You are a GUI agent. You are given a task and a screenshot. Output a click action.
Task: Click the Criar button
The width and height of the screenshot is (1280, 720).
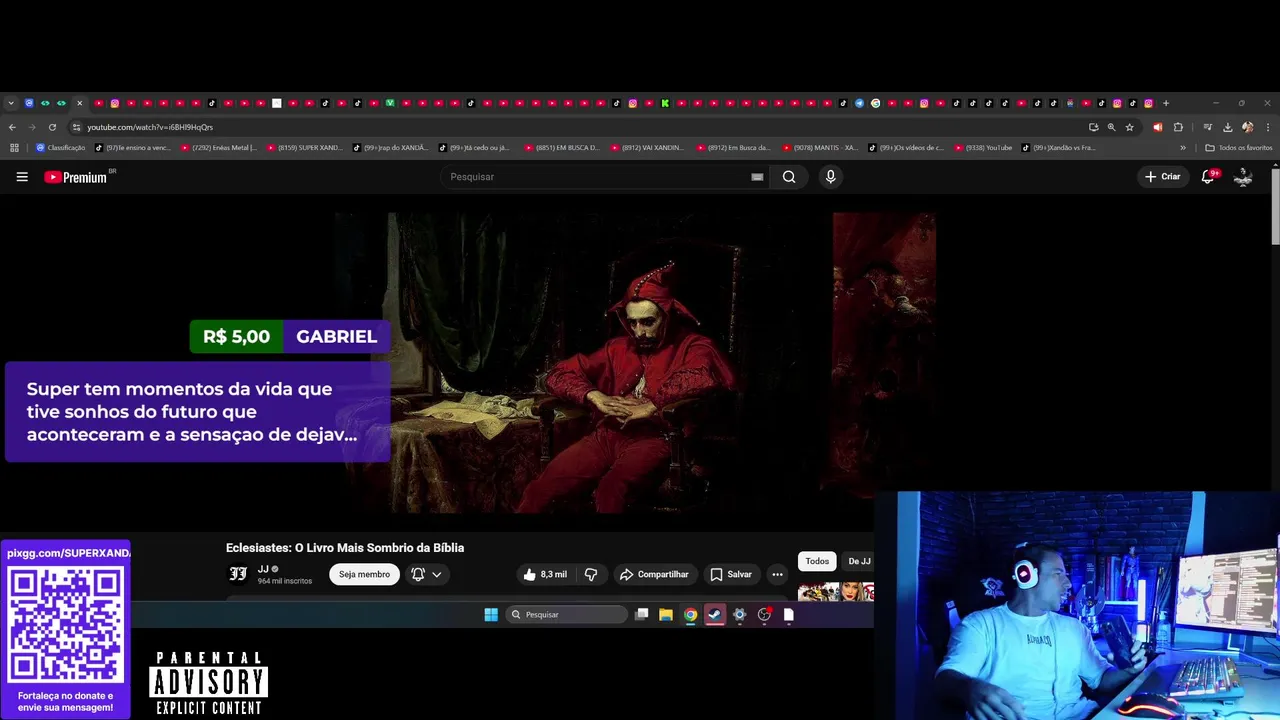tap(1163, 177)
